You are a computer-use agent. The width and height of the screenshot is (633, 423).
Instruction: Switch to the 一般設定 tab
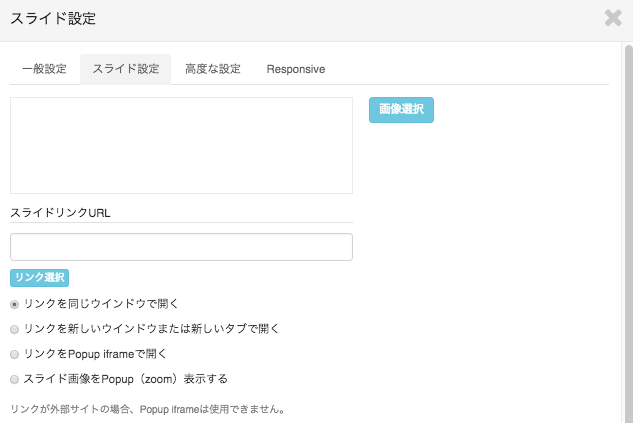(44, 69)
